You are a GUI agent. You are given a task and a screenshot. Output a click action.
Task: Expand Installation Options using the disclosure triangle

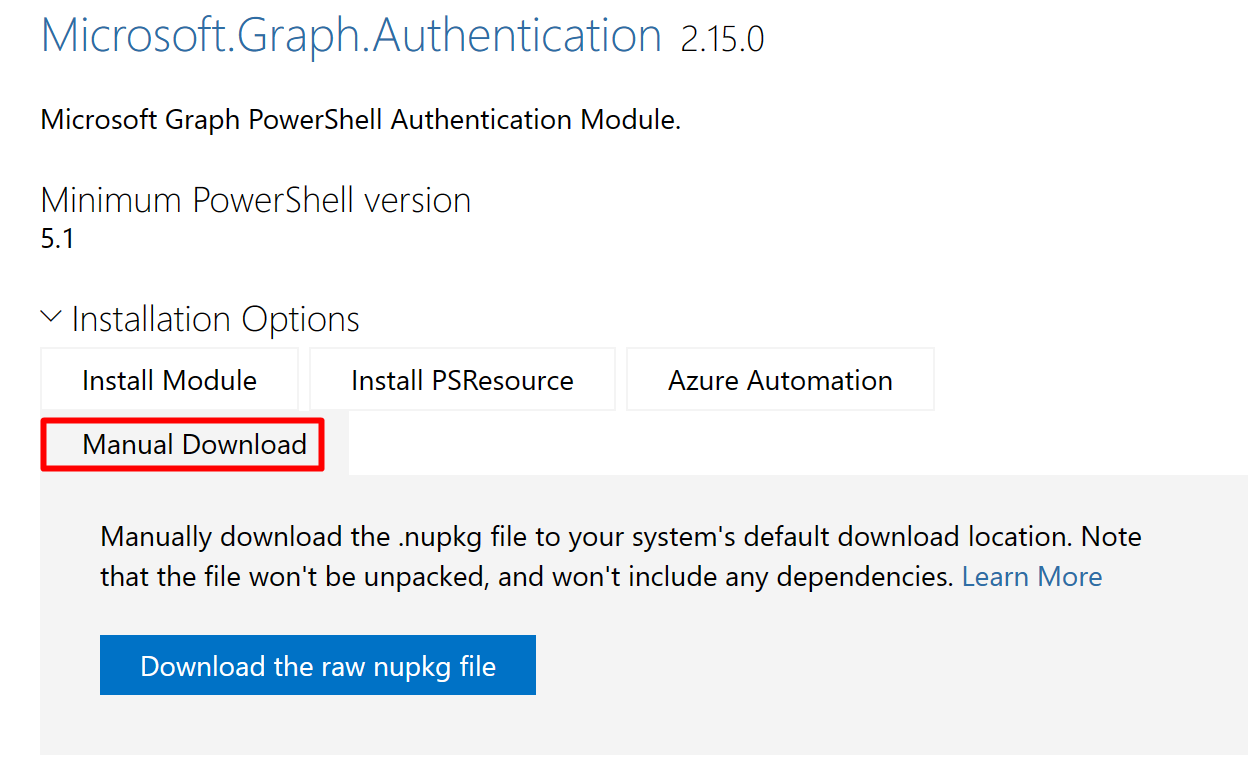click(51, 316)
